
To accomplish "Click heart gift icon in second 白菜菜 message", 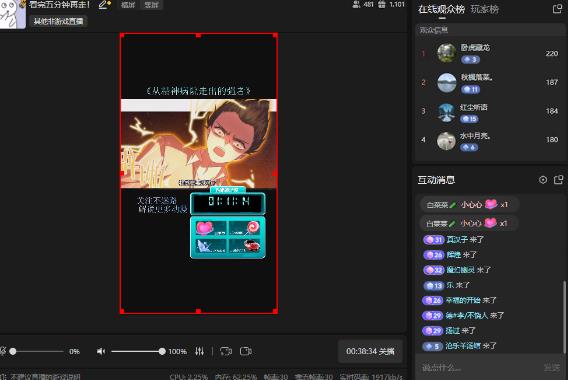I will click(490, 223).
